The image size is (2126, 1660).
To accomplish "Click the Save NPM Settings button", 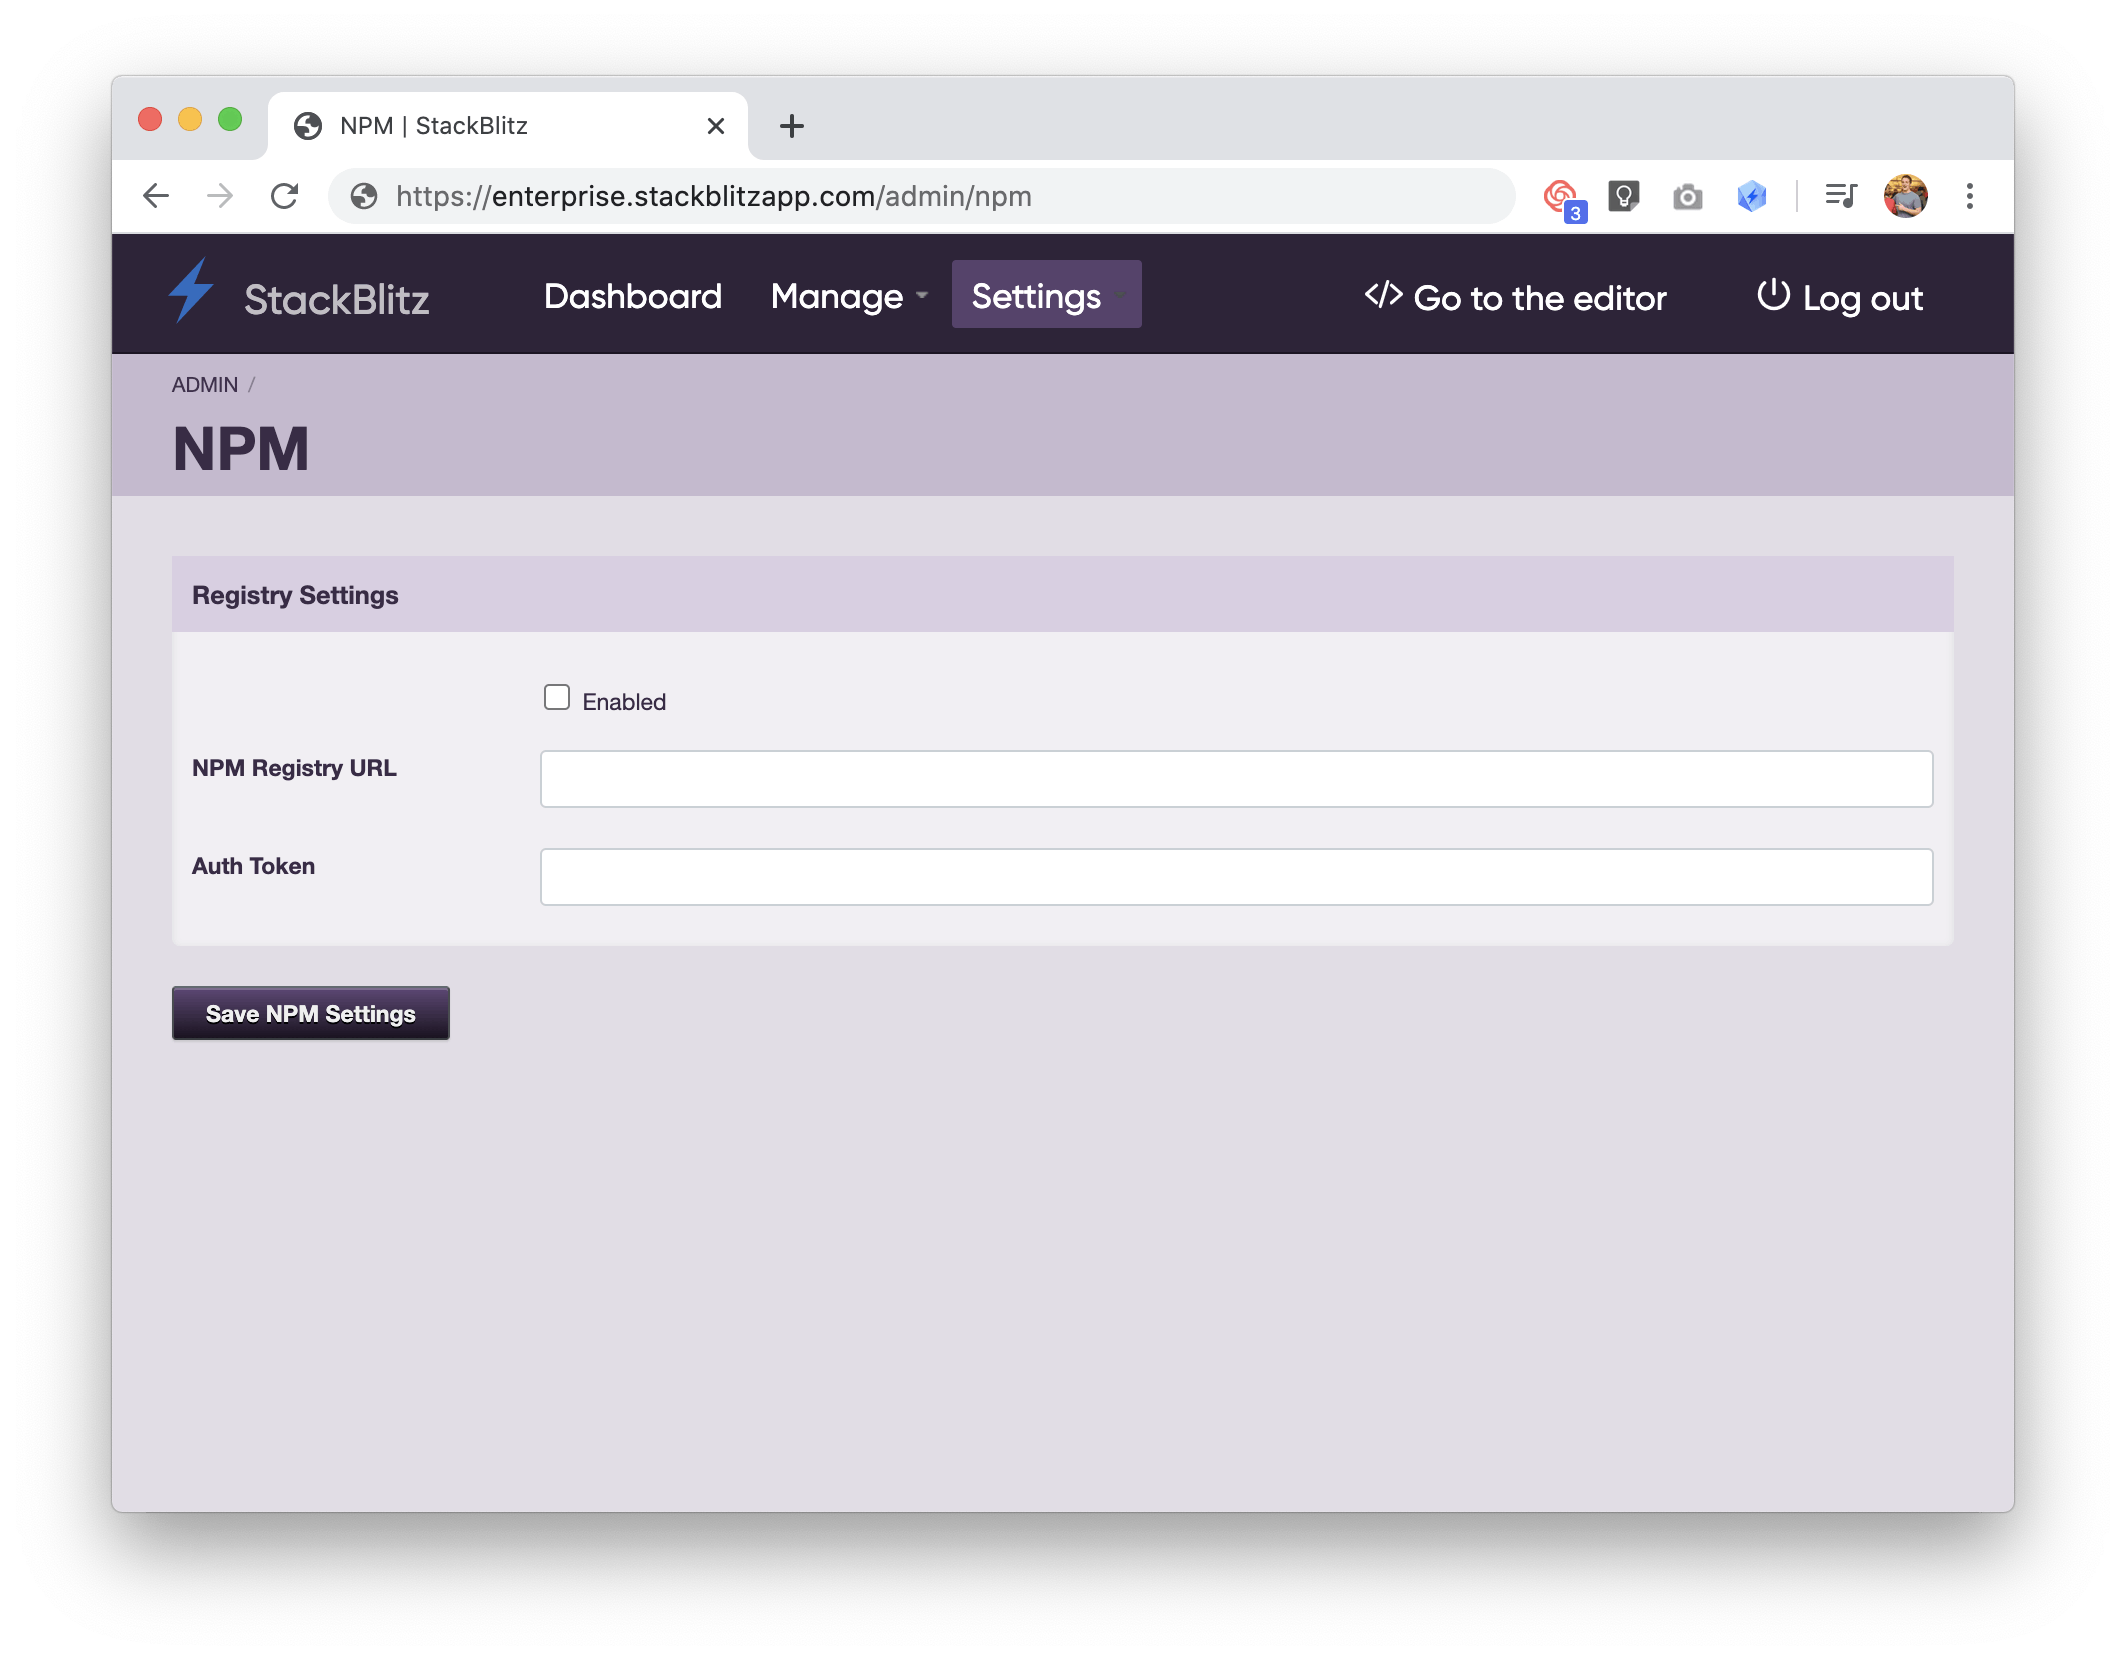I will click(x=310, y=1013).
